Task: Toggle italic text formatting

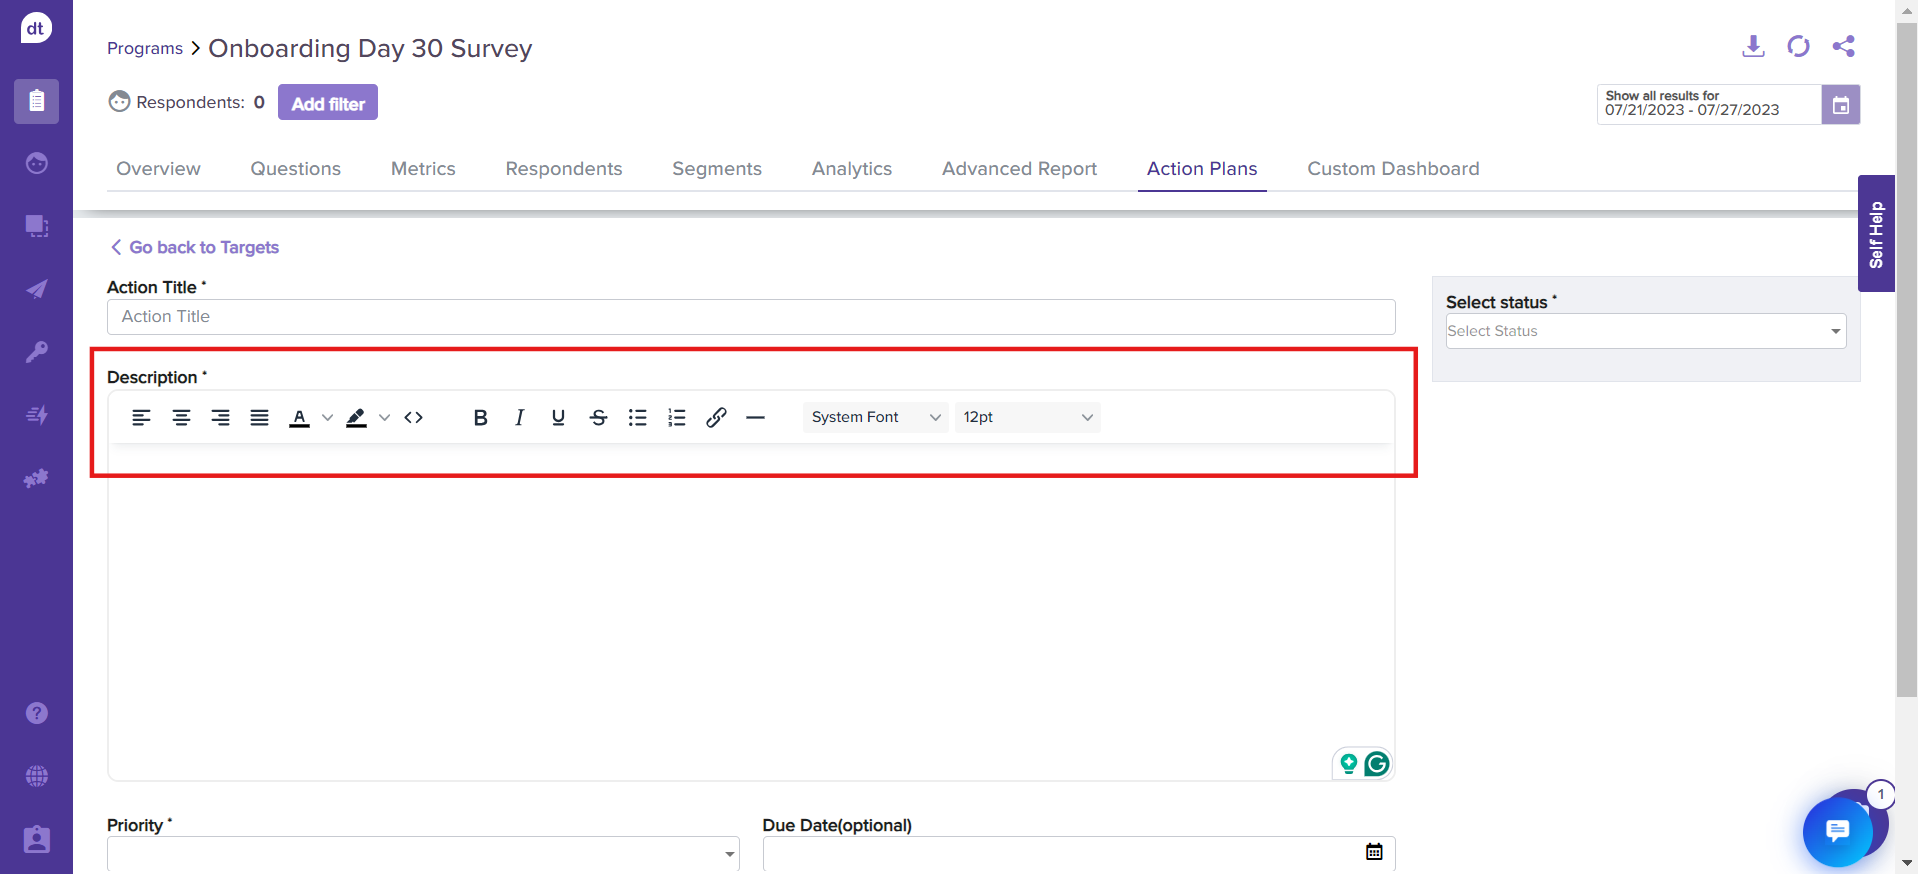Action: pyautogui.click(x=519, y=418)
